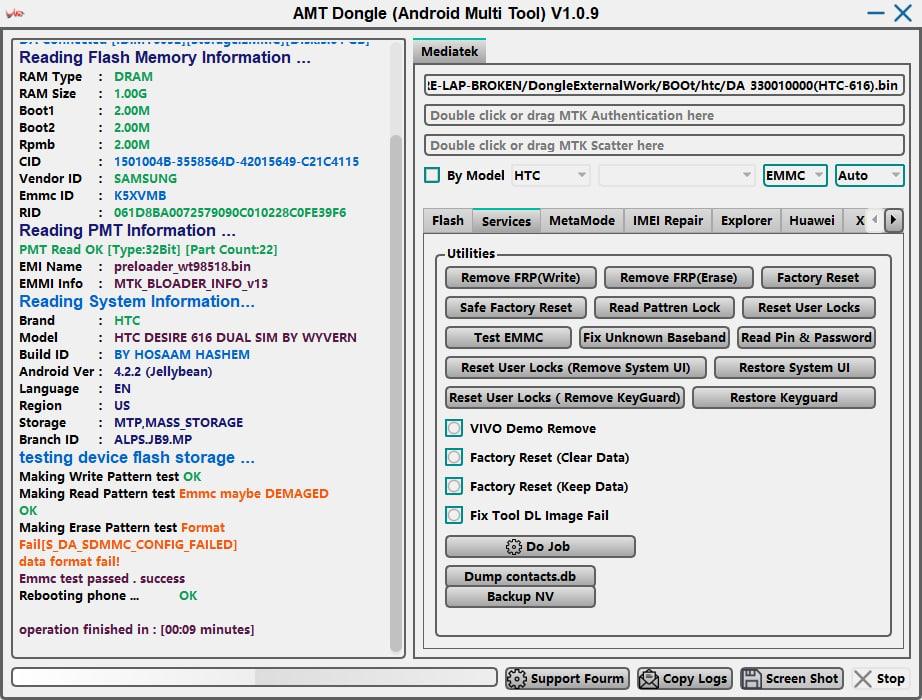Click the Backup NV button
The height and width of the screenshot is (700, 922).
520,596
